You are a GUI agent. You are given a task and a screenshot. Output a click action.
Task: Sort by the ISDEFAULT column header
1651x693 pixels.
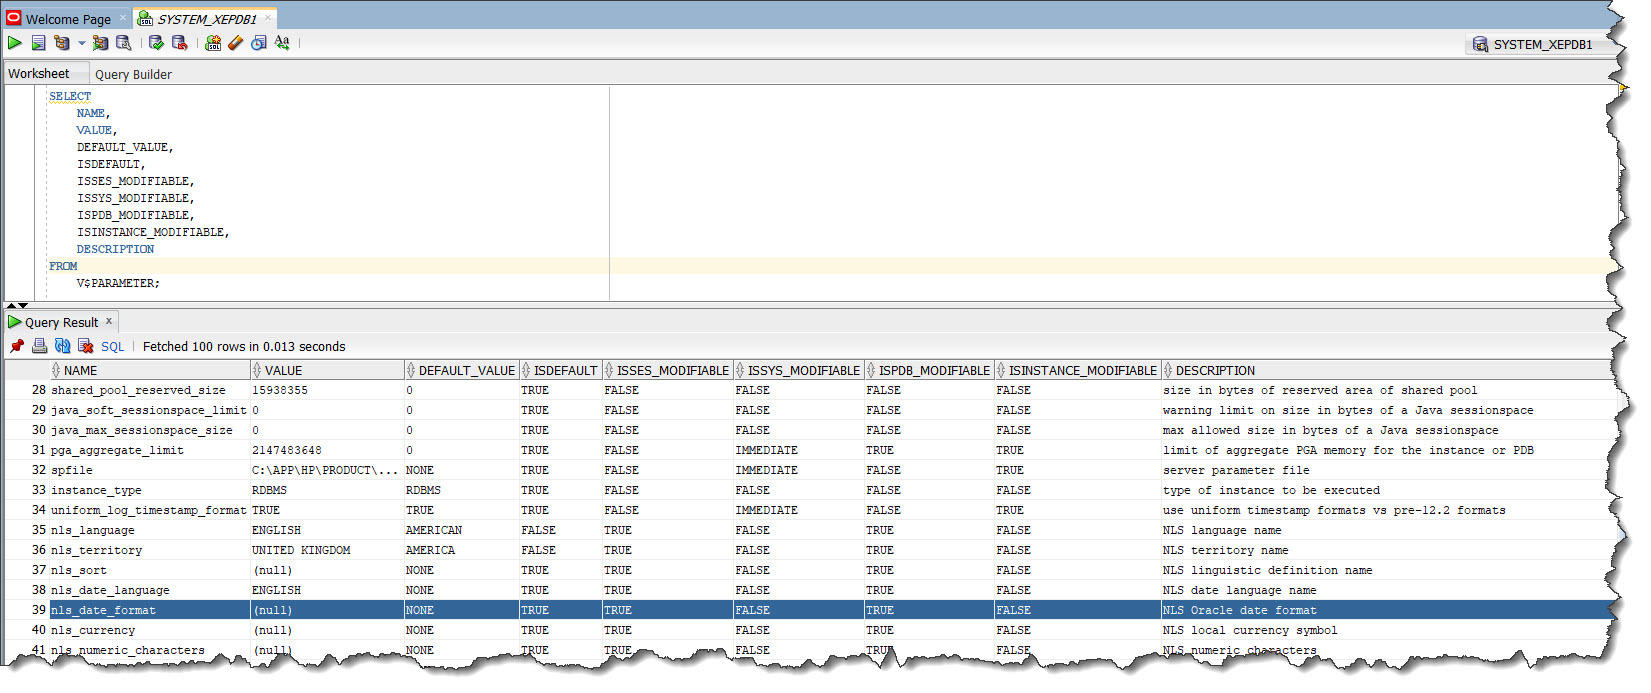[x=561, y=370]
